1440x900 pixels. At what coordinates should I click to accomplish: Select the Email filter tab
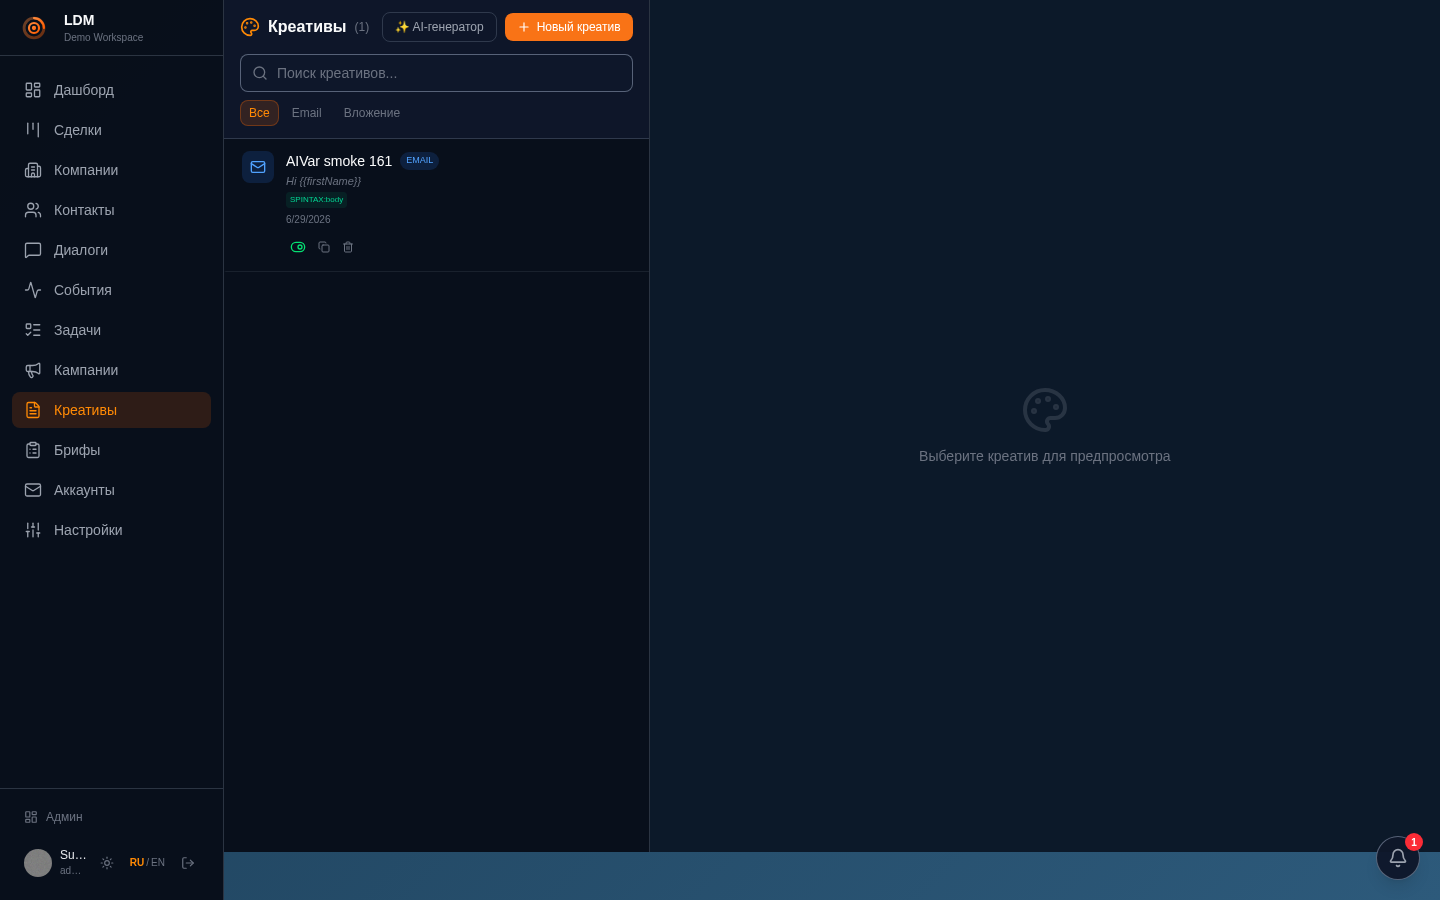pyautogui.click(x=307, y=113)
